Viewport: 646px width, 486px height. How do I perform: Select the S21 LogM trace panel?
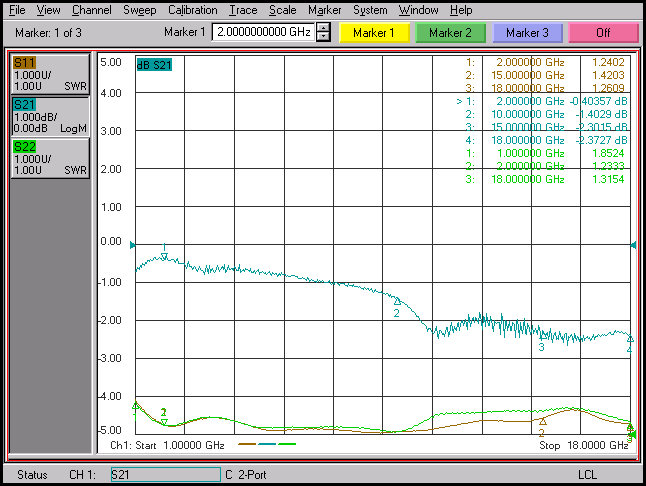49,116
